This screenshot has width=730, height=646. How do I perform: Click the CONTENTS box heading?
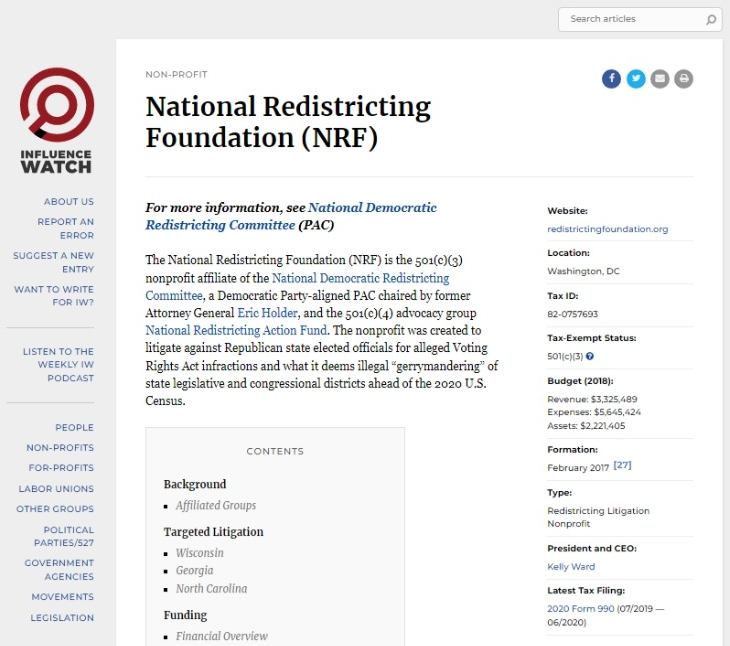tap(275, 451)
